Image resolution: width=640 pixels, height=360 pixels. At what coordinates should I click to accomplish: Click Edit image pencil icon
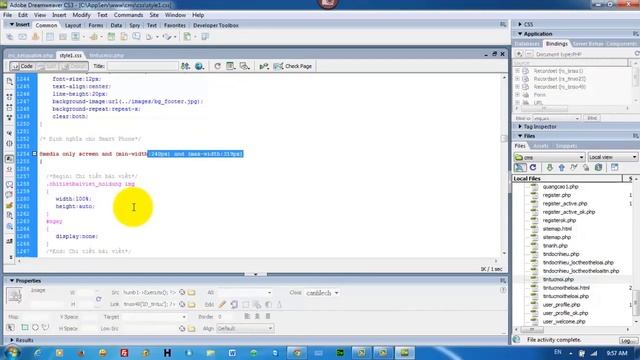(x=222, y=304)
